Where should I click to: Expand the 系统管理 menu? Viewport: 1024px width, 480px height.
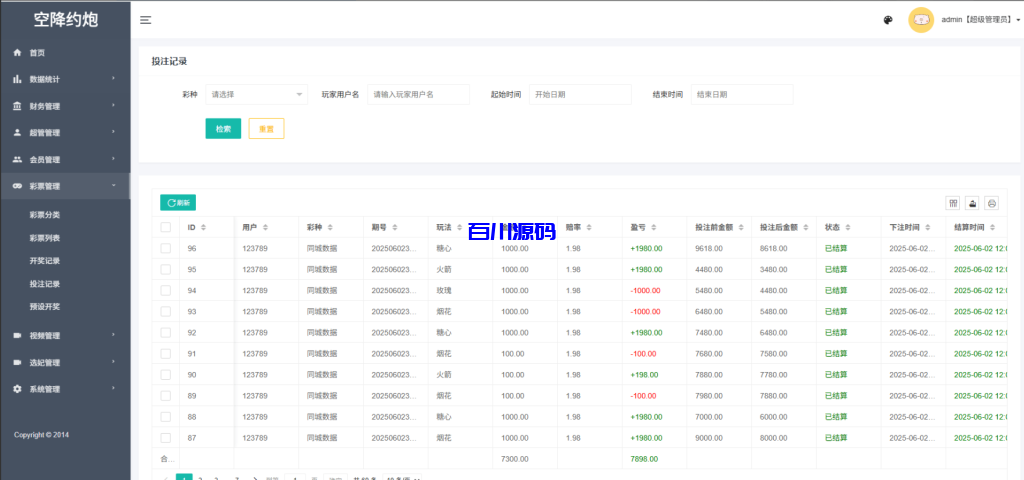[x=65, y=389]
